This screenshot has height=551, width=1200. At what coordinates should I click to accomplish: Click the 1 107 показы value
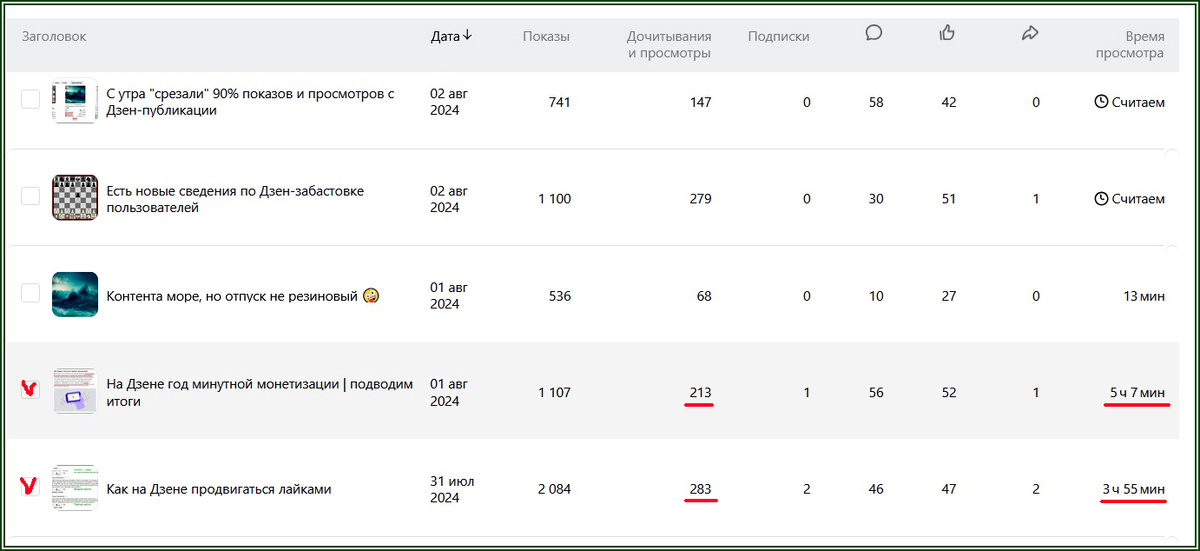click(555, 392)
